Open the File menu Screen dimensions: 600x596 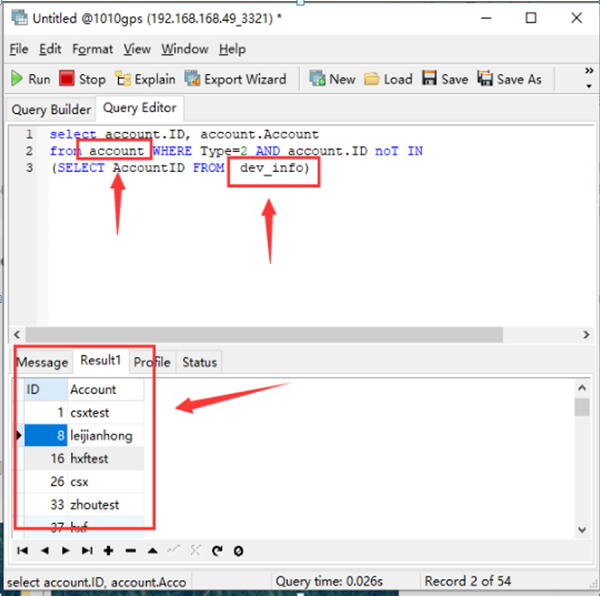click(x=19, y=49)
